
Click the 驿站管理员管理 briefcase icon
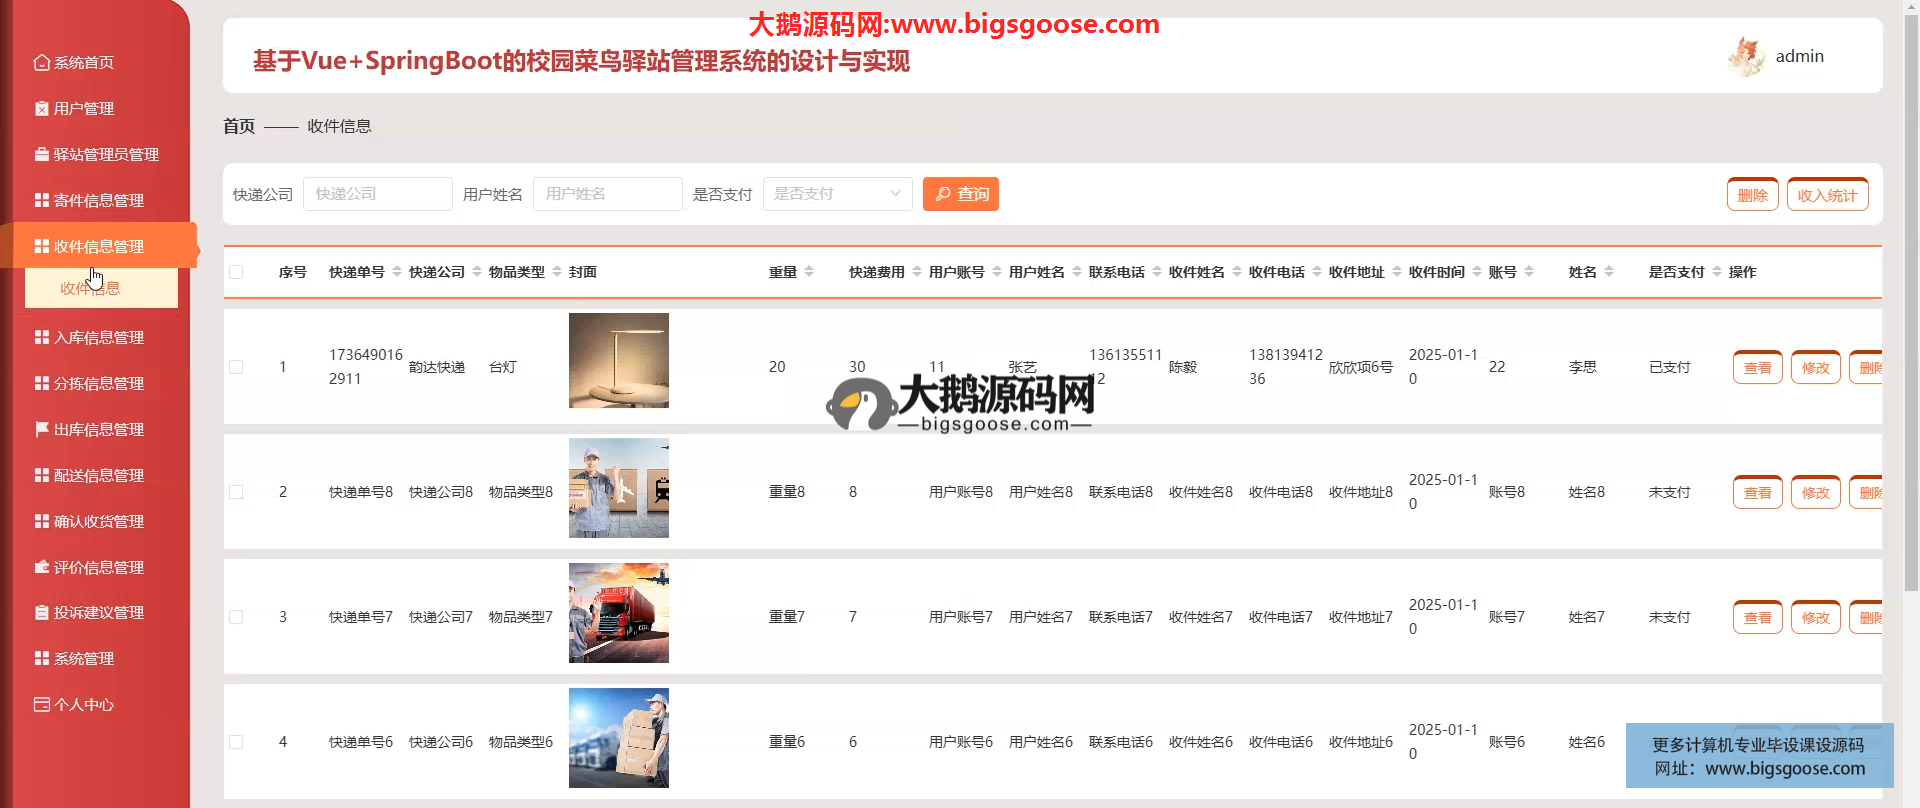click(41, 155)
